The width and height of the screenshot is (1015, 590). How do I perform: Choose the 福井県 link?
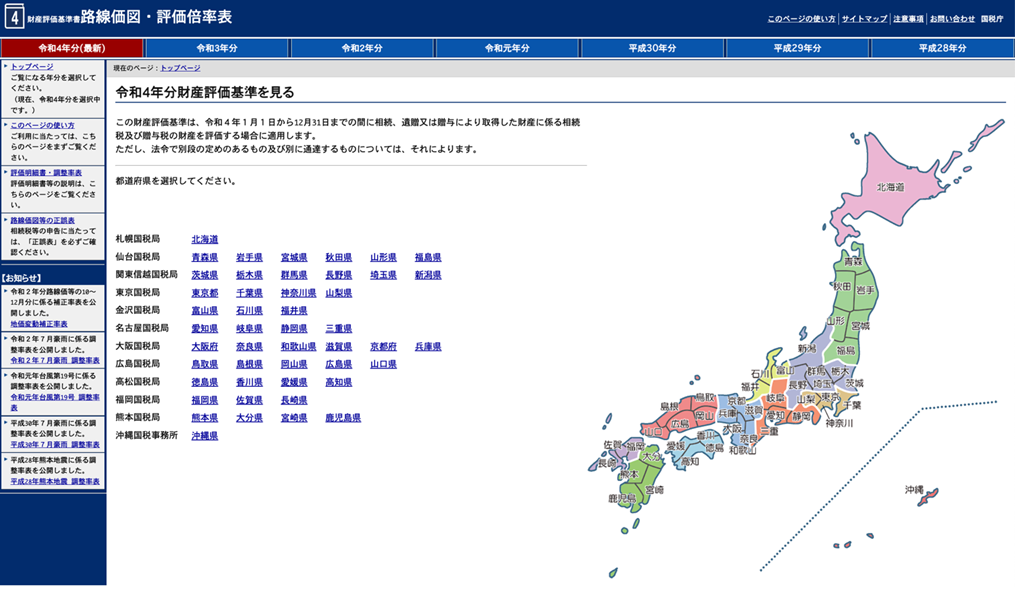coord(294,311)
